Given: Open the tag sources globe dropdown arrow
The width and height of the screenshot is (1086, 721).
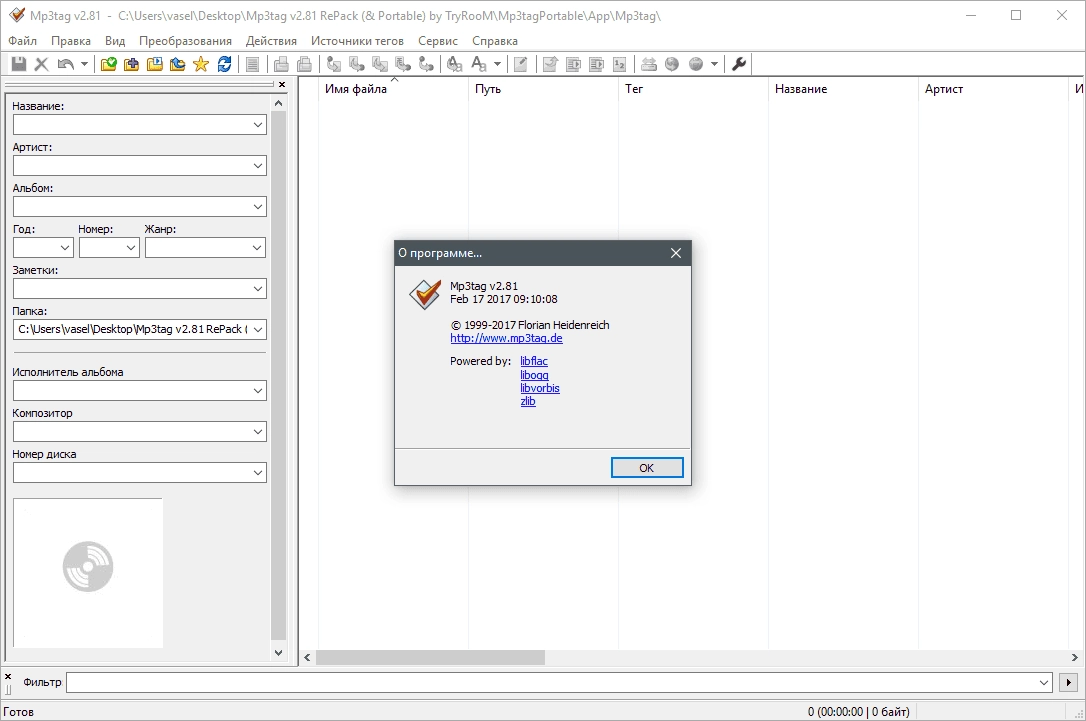Looking at the screenshot, I should pyautogui.click(x=714, y=64).
